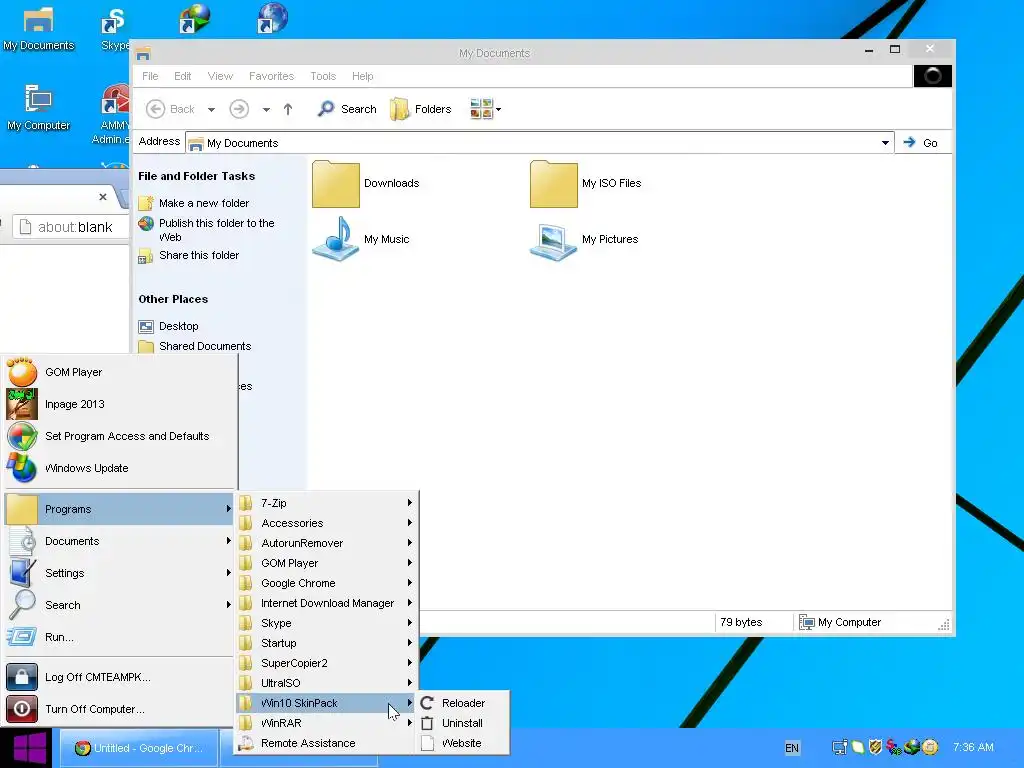Click Make a new folder link
The width and height of the screenshot is (1024, 768).
204,203
